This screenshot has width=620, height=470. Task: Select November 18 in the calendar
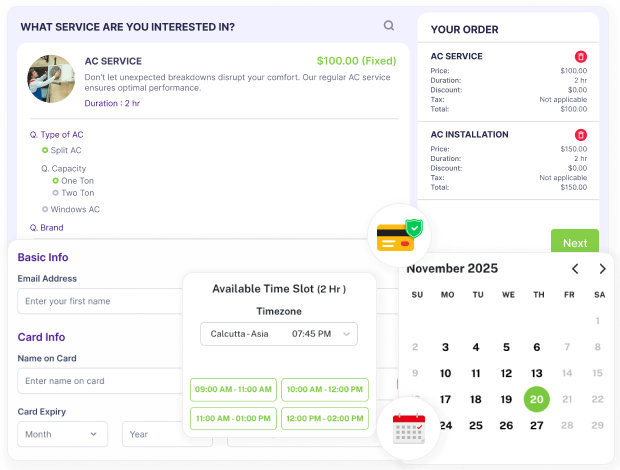pos(476,399)
